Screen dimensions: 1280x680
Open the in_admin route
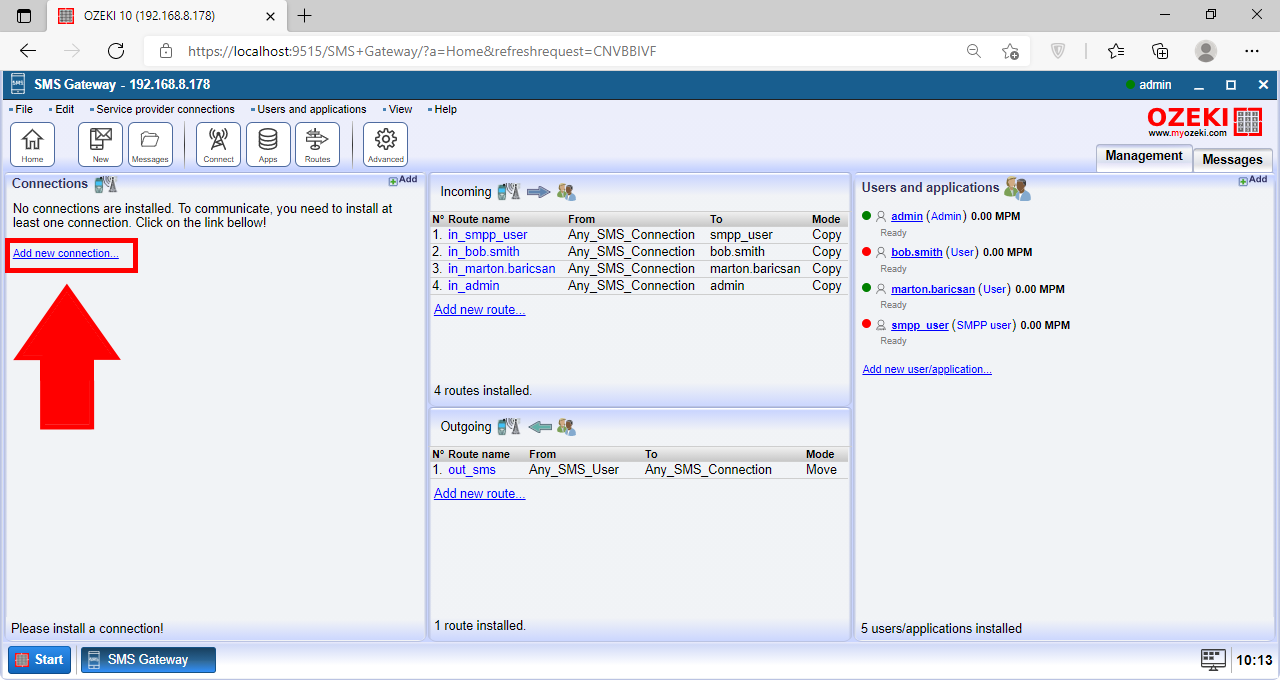click(473, 286)
